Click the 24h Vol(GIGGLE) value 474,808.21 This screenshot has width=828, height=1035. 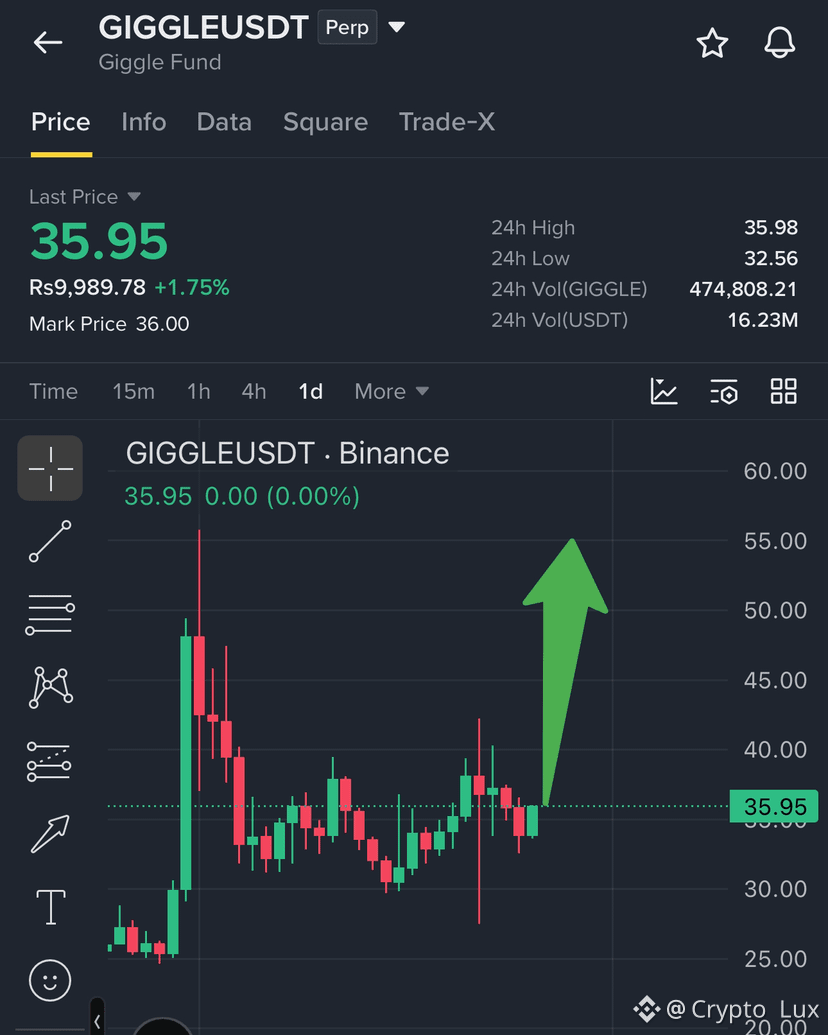tap(743, 289)
